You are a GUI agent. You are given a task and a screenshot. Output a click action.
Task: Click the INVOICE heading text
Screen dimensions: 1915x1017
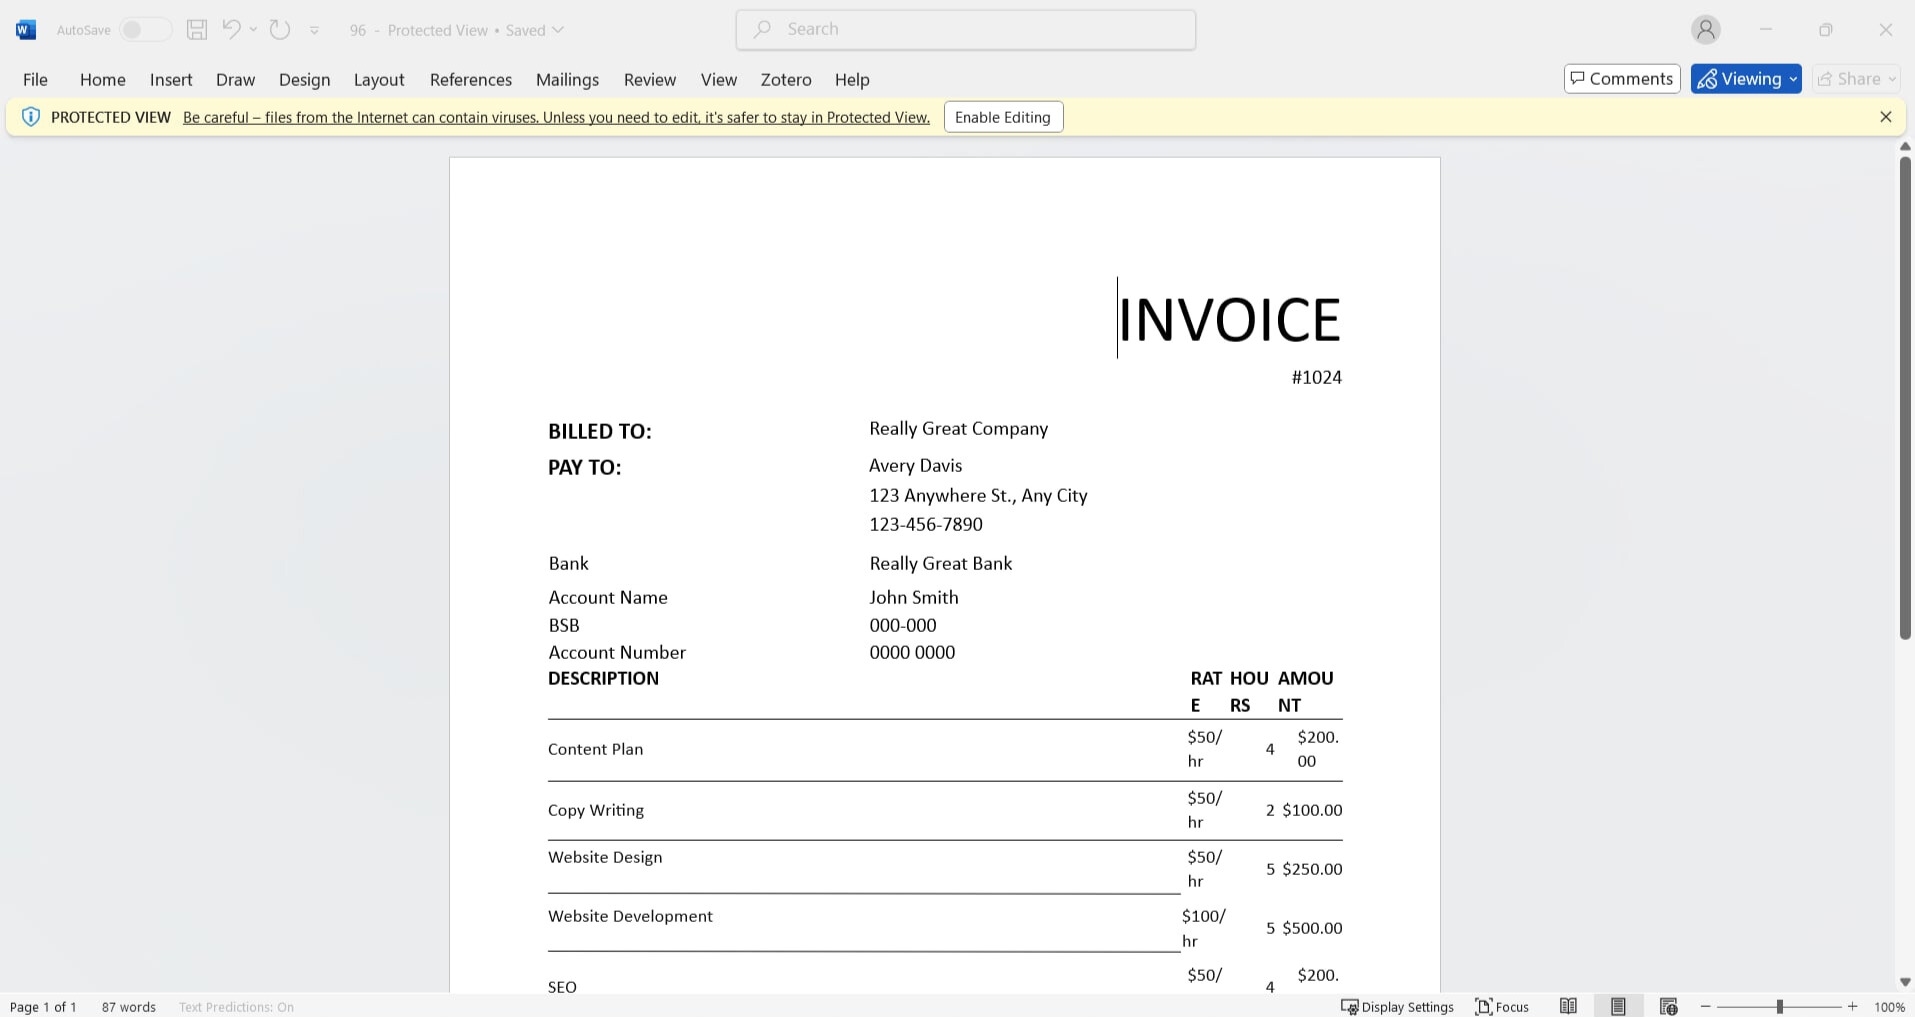click(1229, 319)
